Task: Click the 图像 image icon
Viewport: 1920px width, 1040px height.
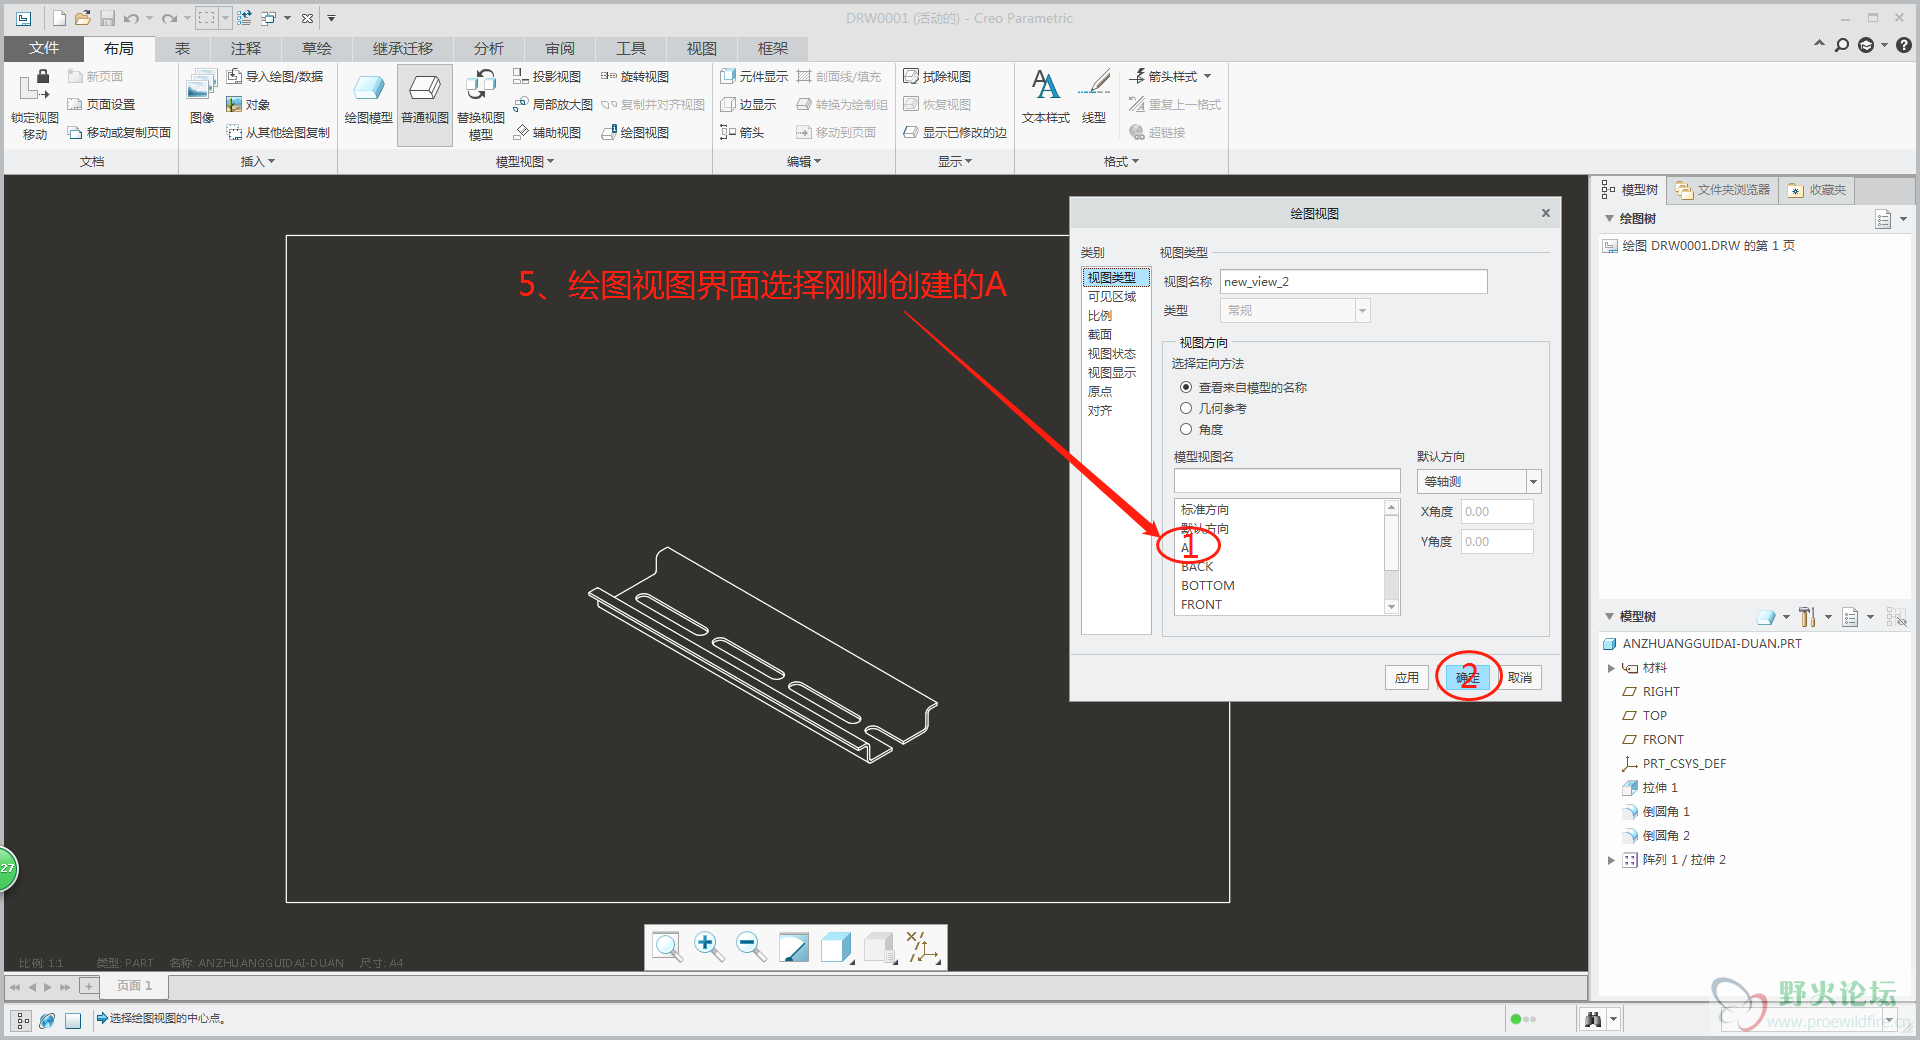Action: coord(202,97)
